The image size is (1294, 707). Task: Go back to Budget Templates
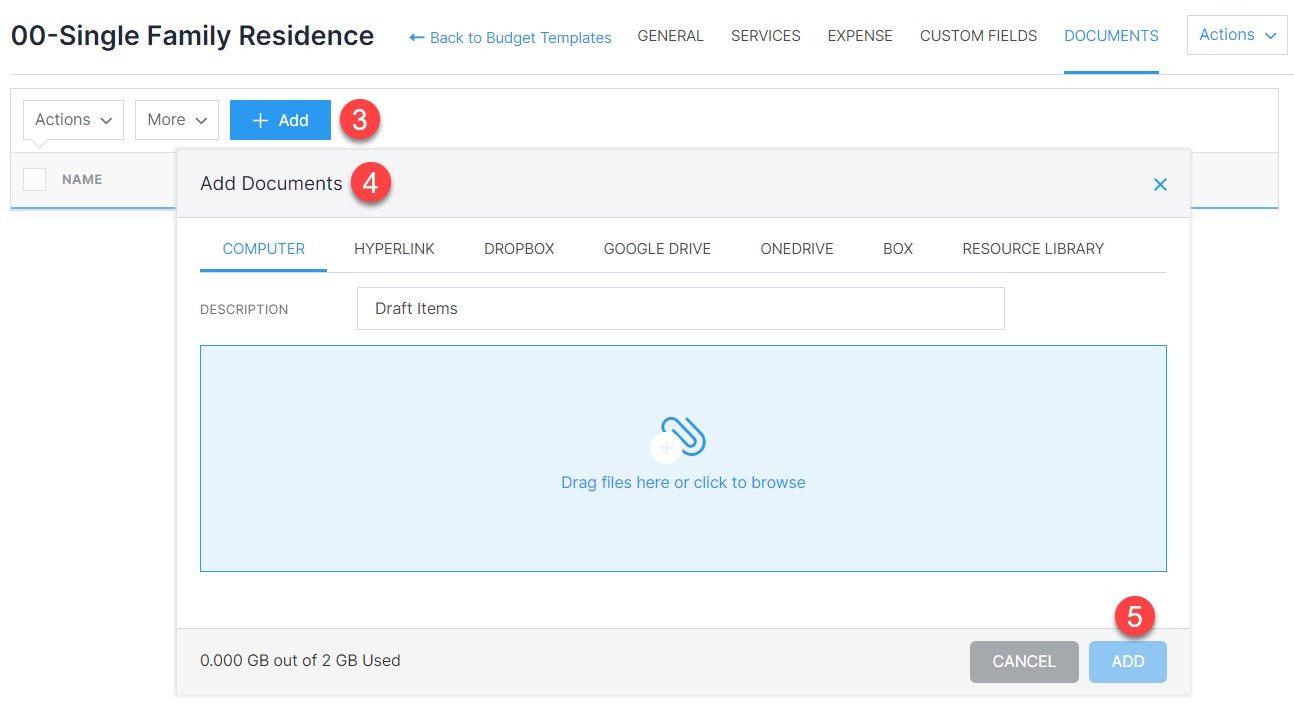point(510,37)
